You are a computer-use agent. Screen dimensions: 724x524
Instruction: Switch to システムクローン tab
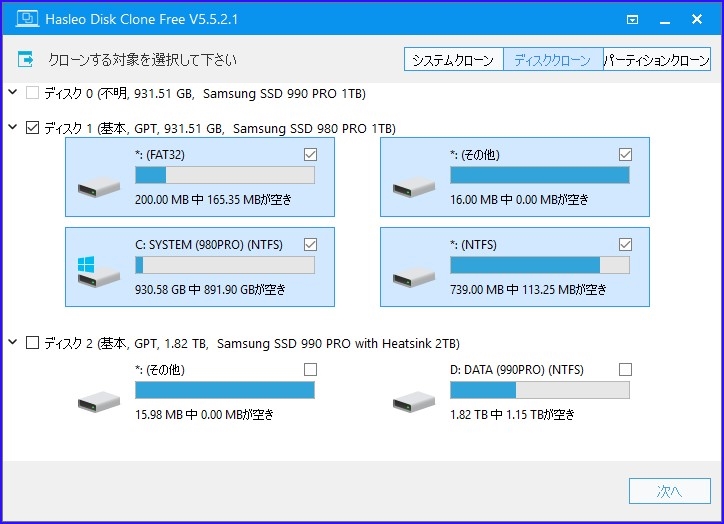[x=453, y=60]
